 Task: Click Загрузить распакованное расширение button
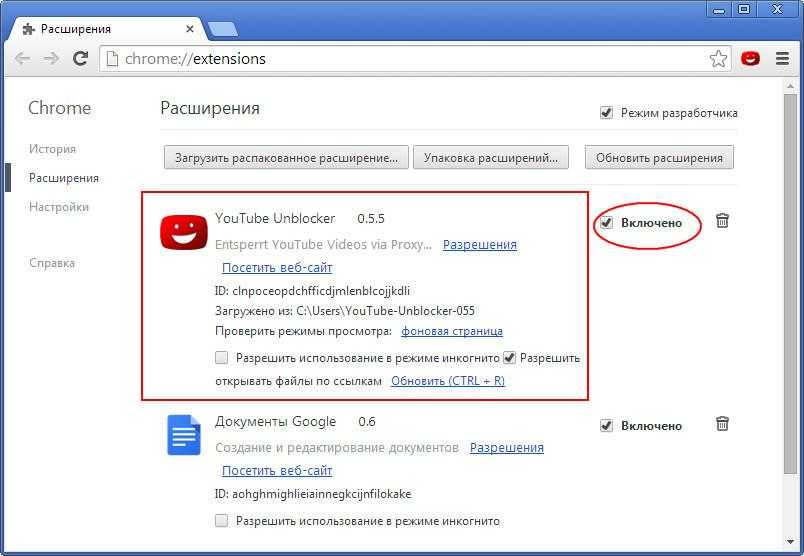[286, 157]
